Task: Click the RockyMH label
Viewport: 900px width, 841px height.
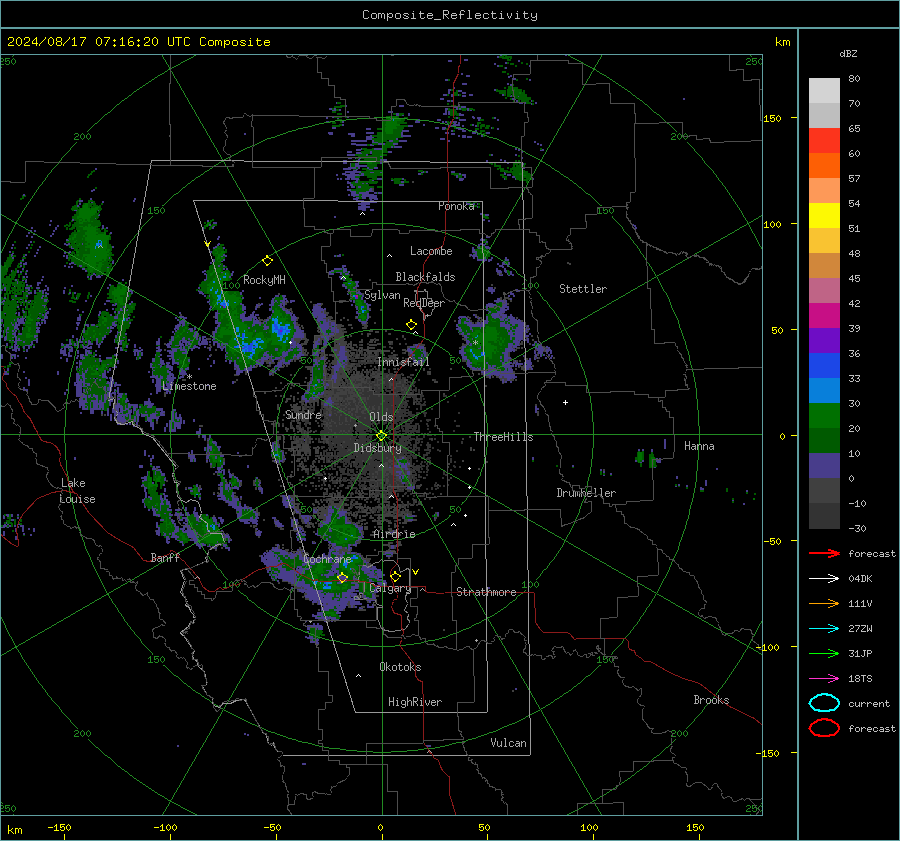Action: pos(264,280)
